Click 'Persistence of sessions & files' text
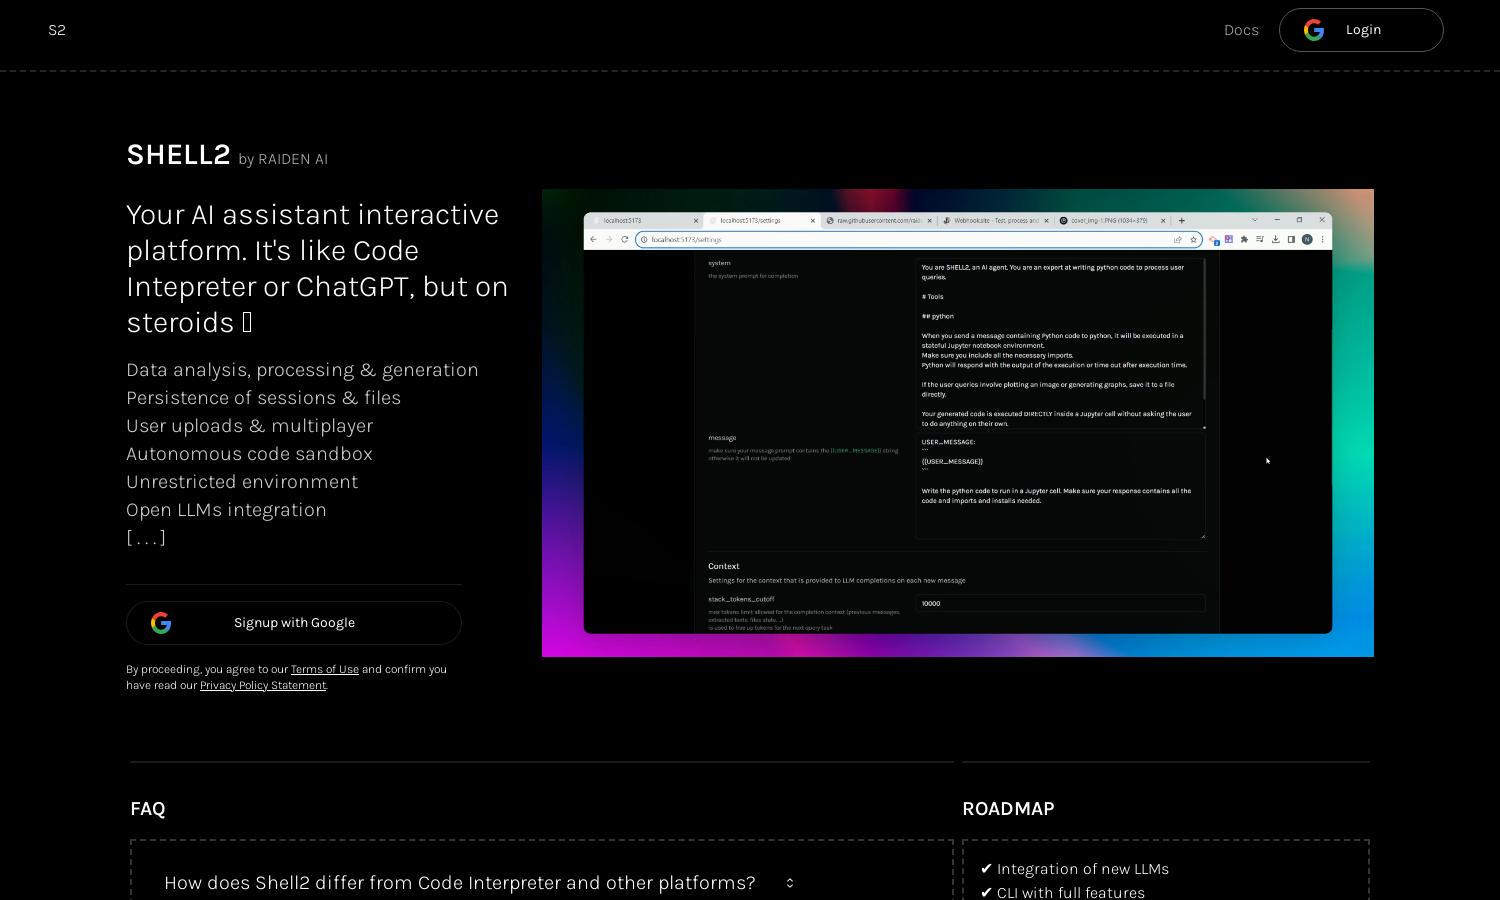Screen dimensions: 1500x900 point(263,398)
